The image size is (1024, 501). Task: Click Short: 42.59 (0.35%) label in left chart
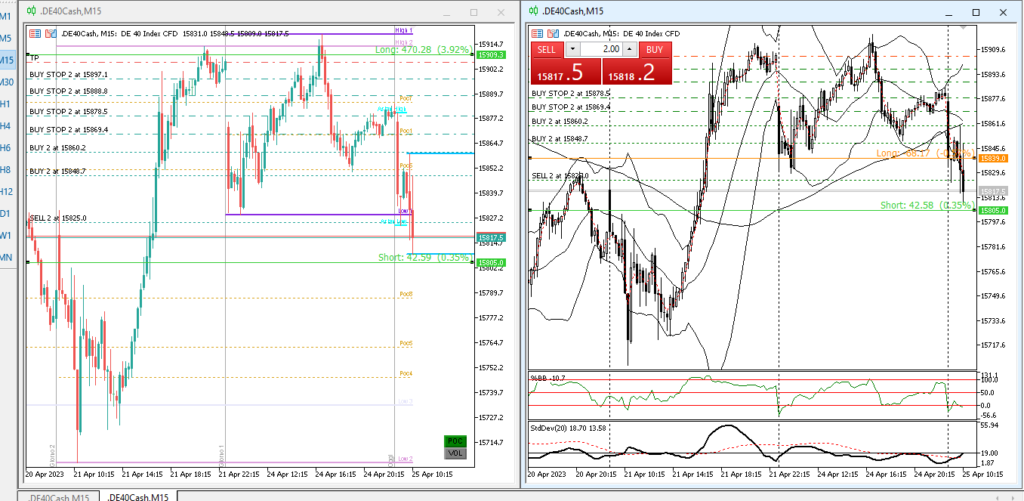[424, 257]
